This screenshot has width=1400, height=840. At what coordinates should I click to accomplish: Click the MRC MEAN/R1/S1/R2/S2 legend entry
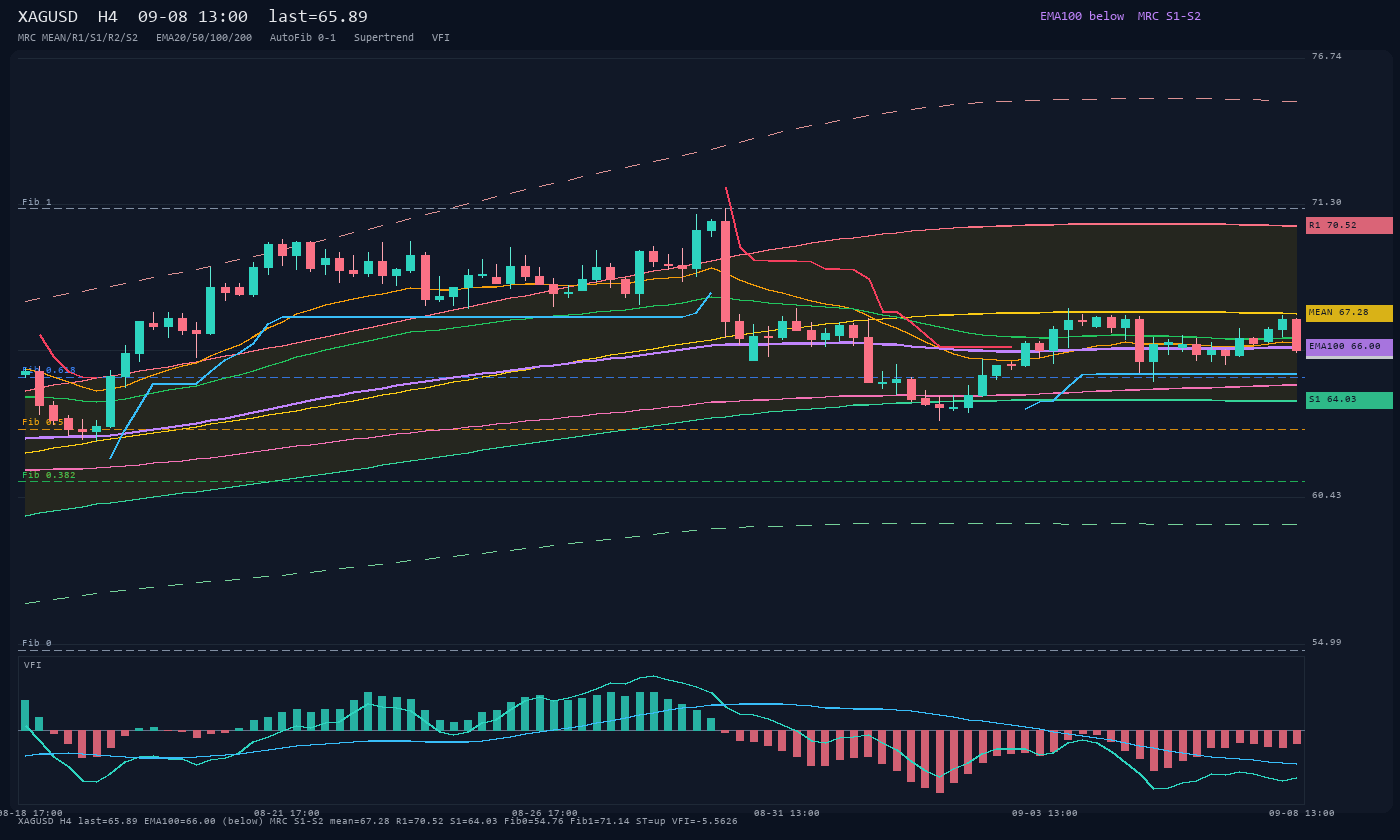[x=78, y=38]
